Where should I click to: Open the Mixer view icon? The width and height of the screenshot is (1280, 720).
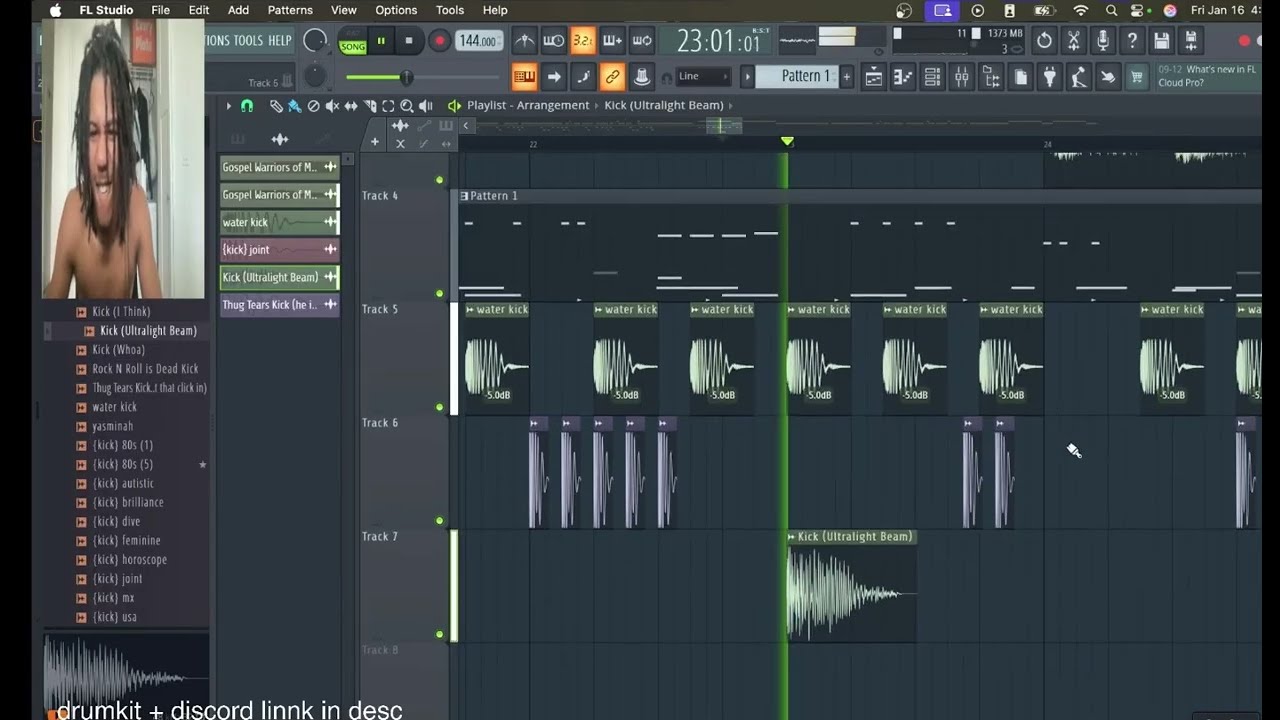pos(961,77)
